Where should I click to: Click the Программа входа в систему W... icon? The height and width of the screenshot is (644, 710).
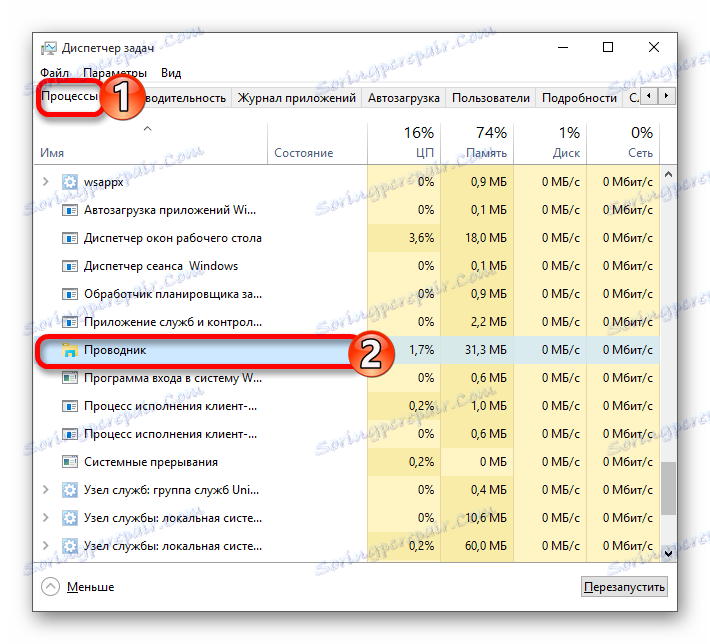click(x=69, y=378)
